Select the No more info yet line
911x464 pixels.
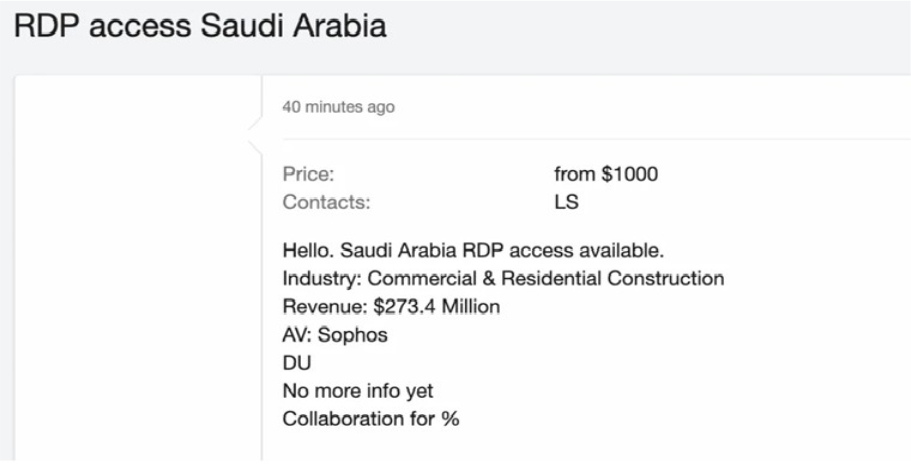coord(358,391)
